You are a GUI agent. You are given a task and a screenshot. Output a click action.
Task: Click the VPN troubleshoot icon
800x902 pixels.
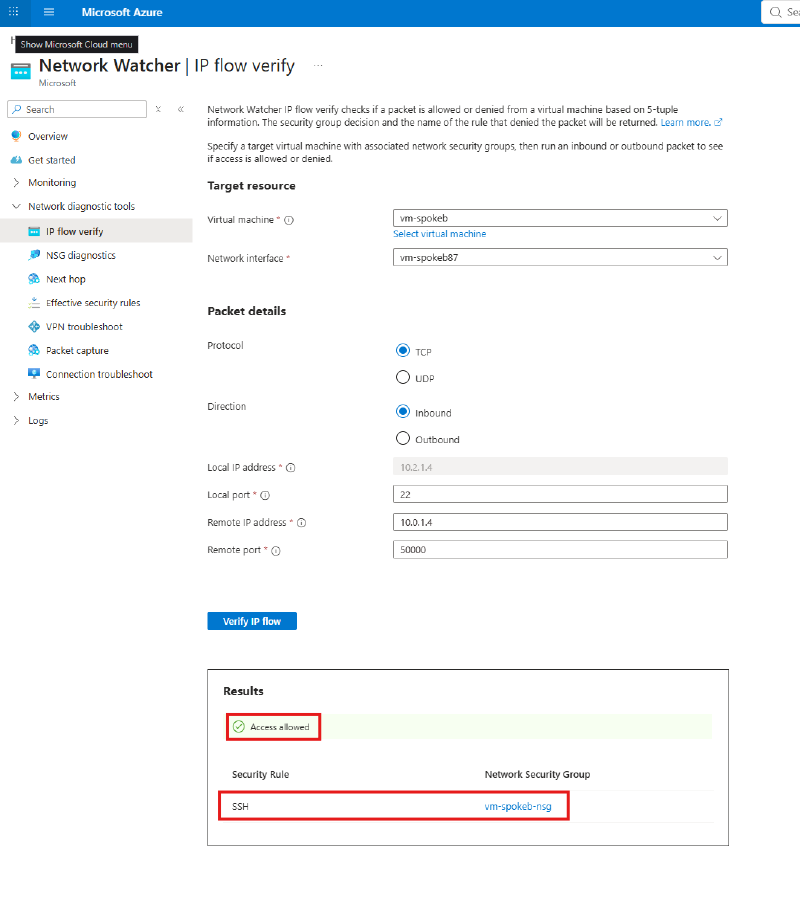coord(34,326)
